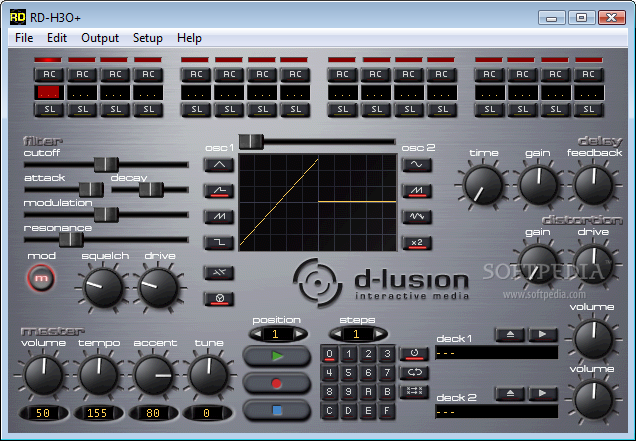Click the distortion drive knob
This screenshot has height=441, width=636.
coord(593,264)
